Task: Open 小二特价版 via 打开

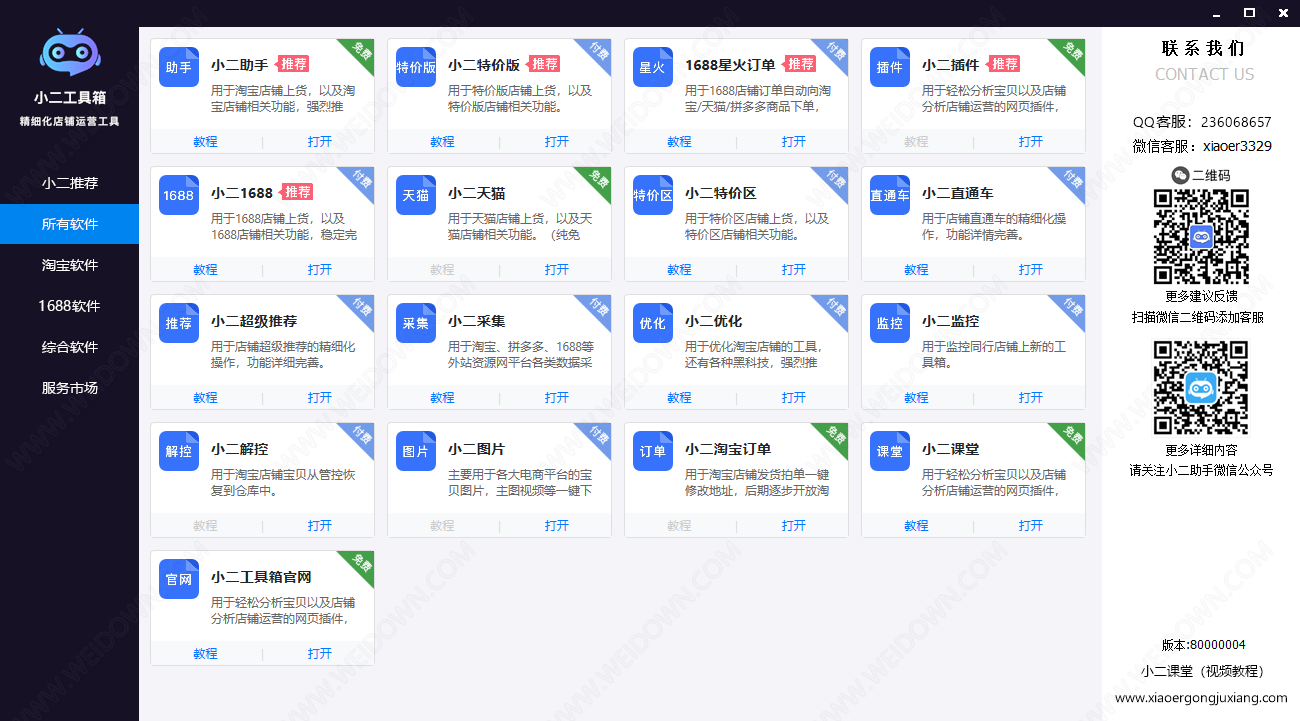Action: coord(557,141)
